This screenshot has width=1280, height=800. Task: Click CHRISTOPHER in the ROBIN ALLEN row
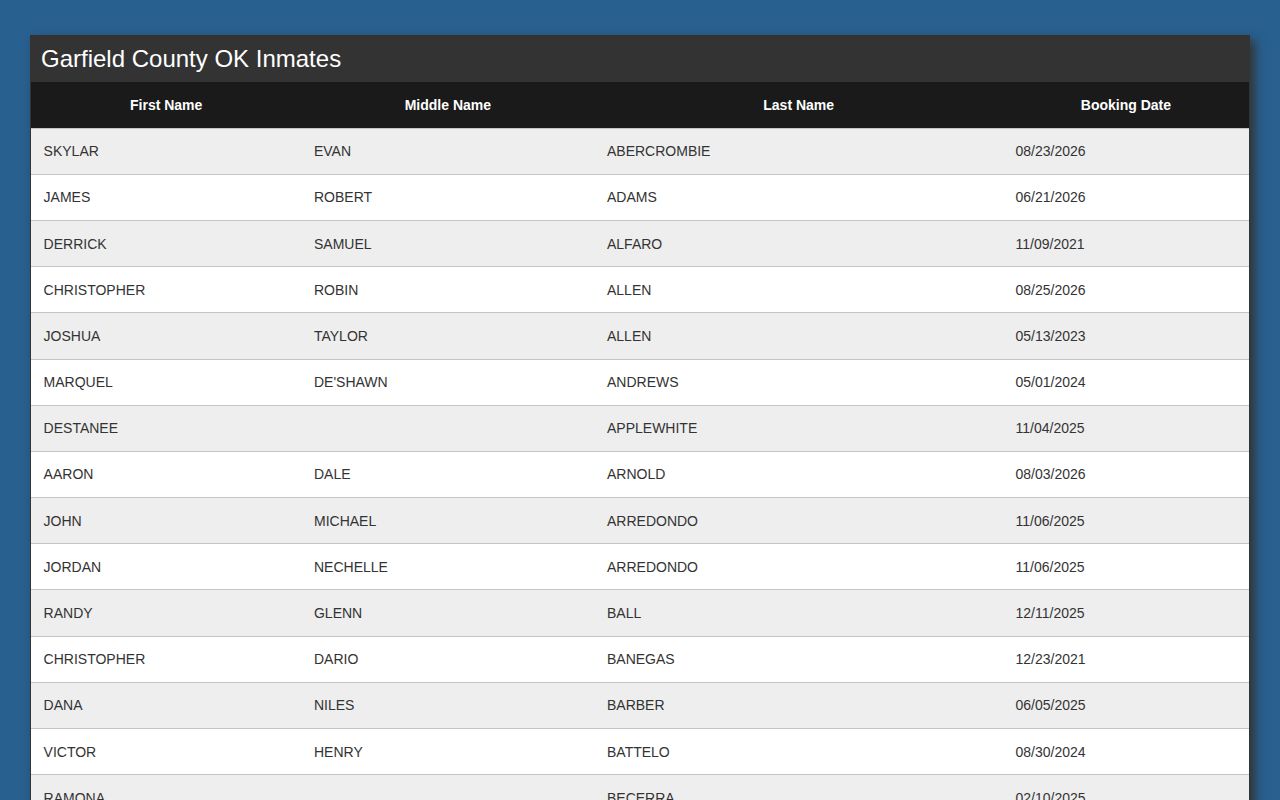tap(94, 290)
